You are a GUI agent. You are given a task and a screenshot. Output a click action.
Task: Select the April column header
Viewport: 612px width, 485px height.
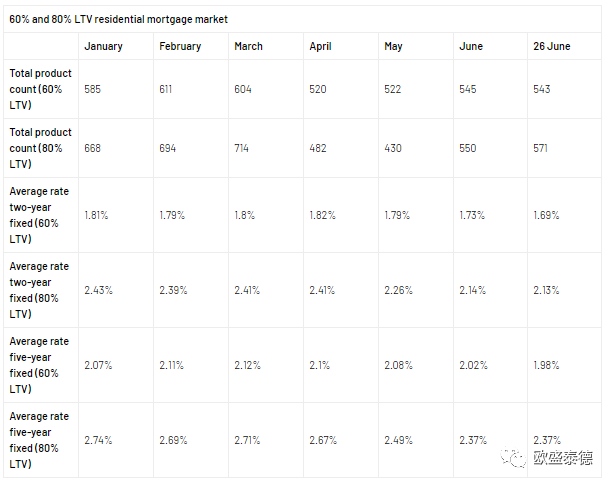tap(320, 46)
